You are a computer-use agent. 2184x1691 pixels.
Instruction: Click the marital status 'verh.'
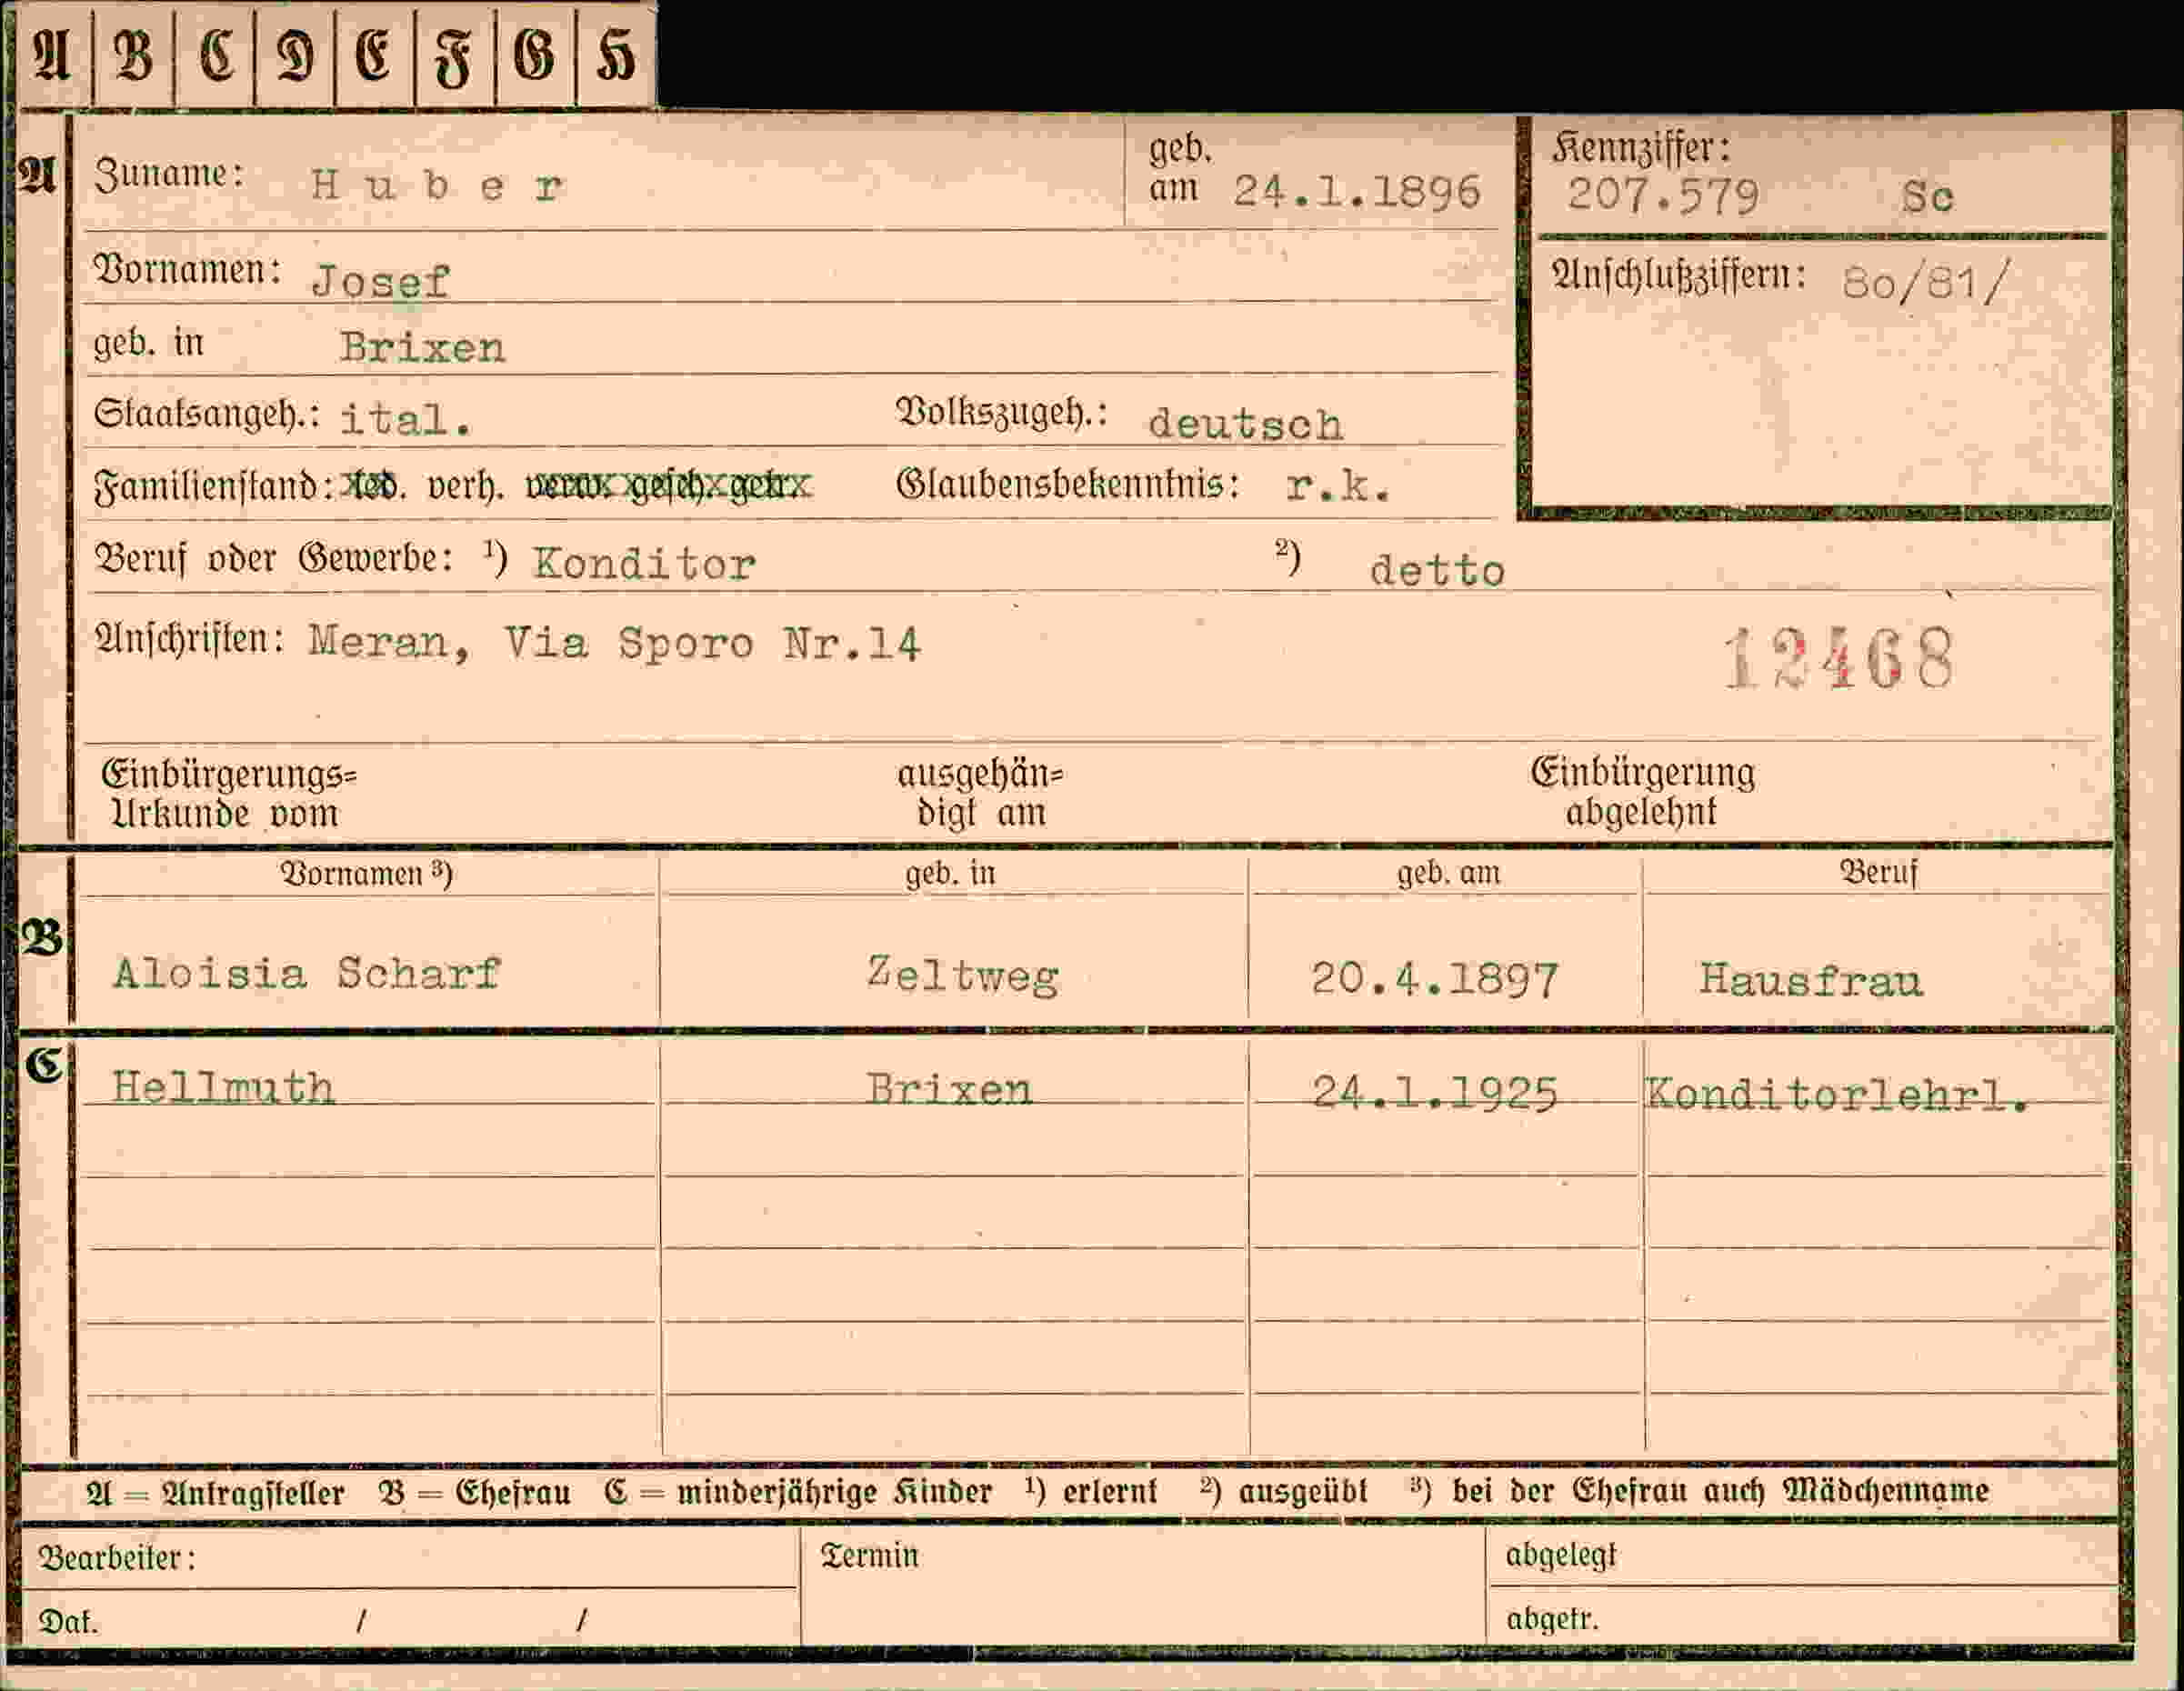tap(465, 486)
